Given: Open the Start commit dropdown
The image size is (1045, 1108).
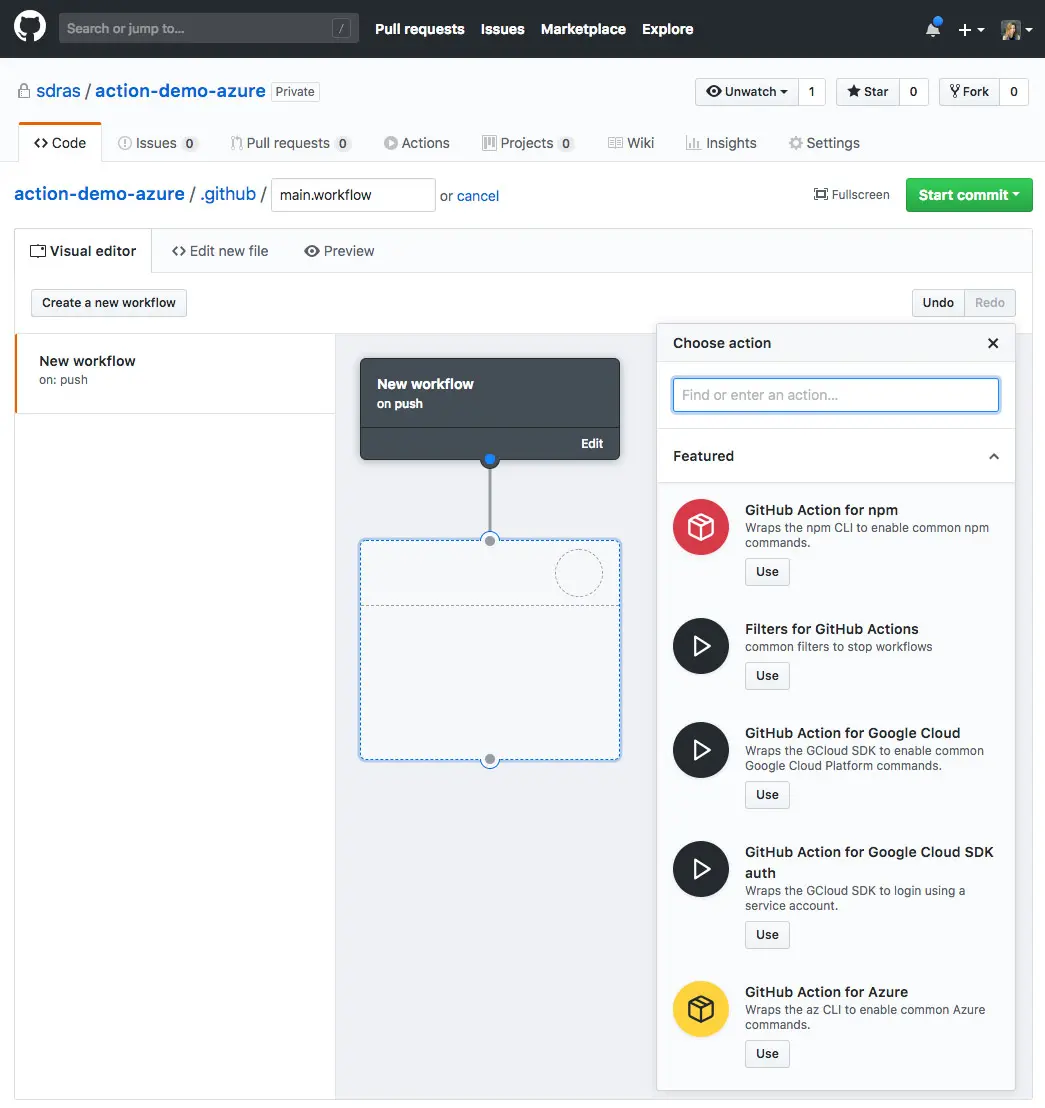Looking at the screenshot, I should click(x=969, y=195).
